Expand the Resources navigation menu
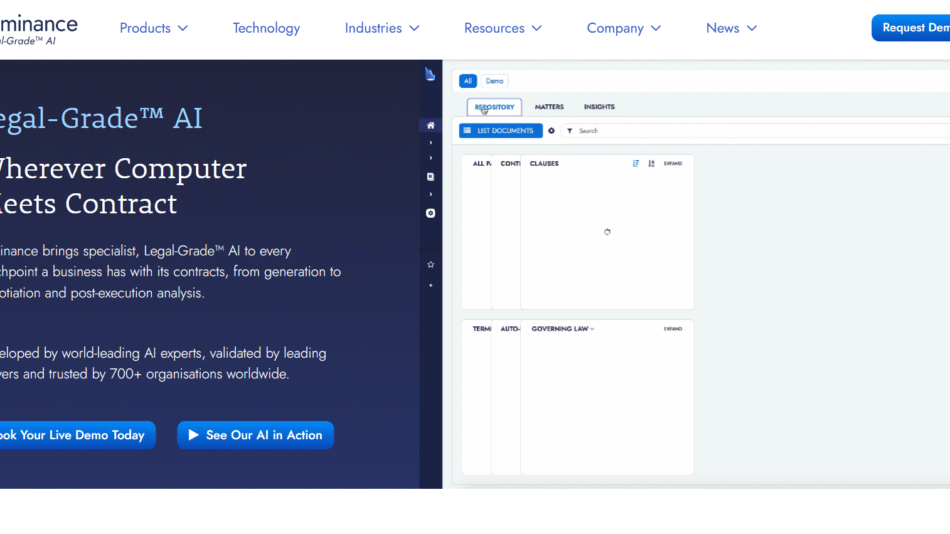Screen dimensions: 950x534 503,28
